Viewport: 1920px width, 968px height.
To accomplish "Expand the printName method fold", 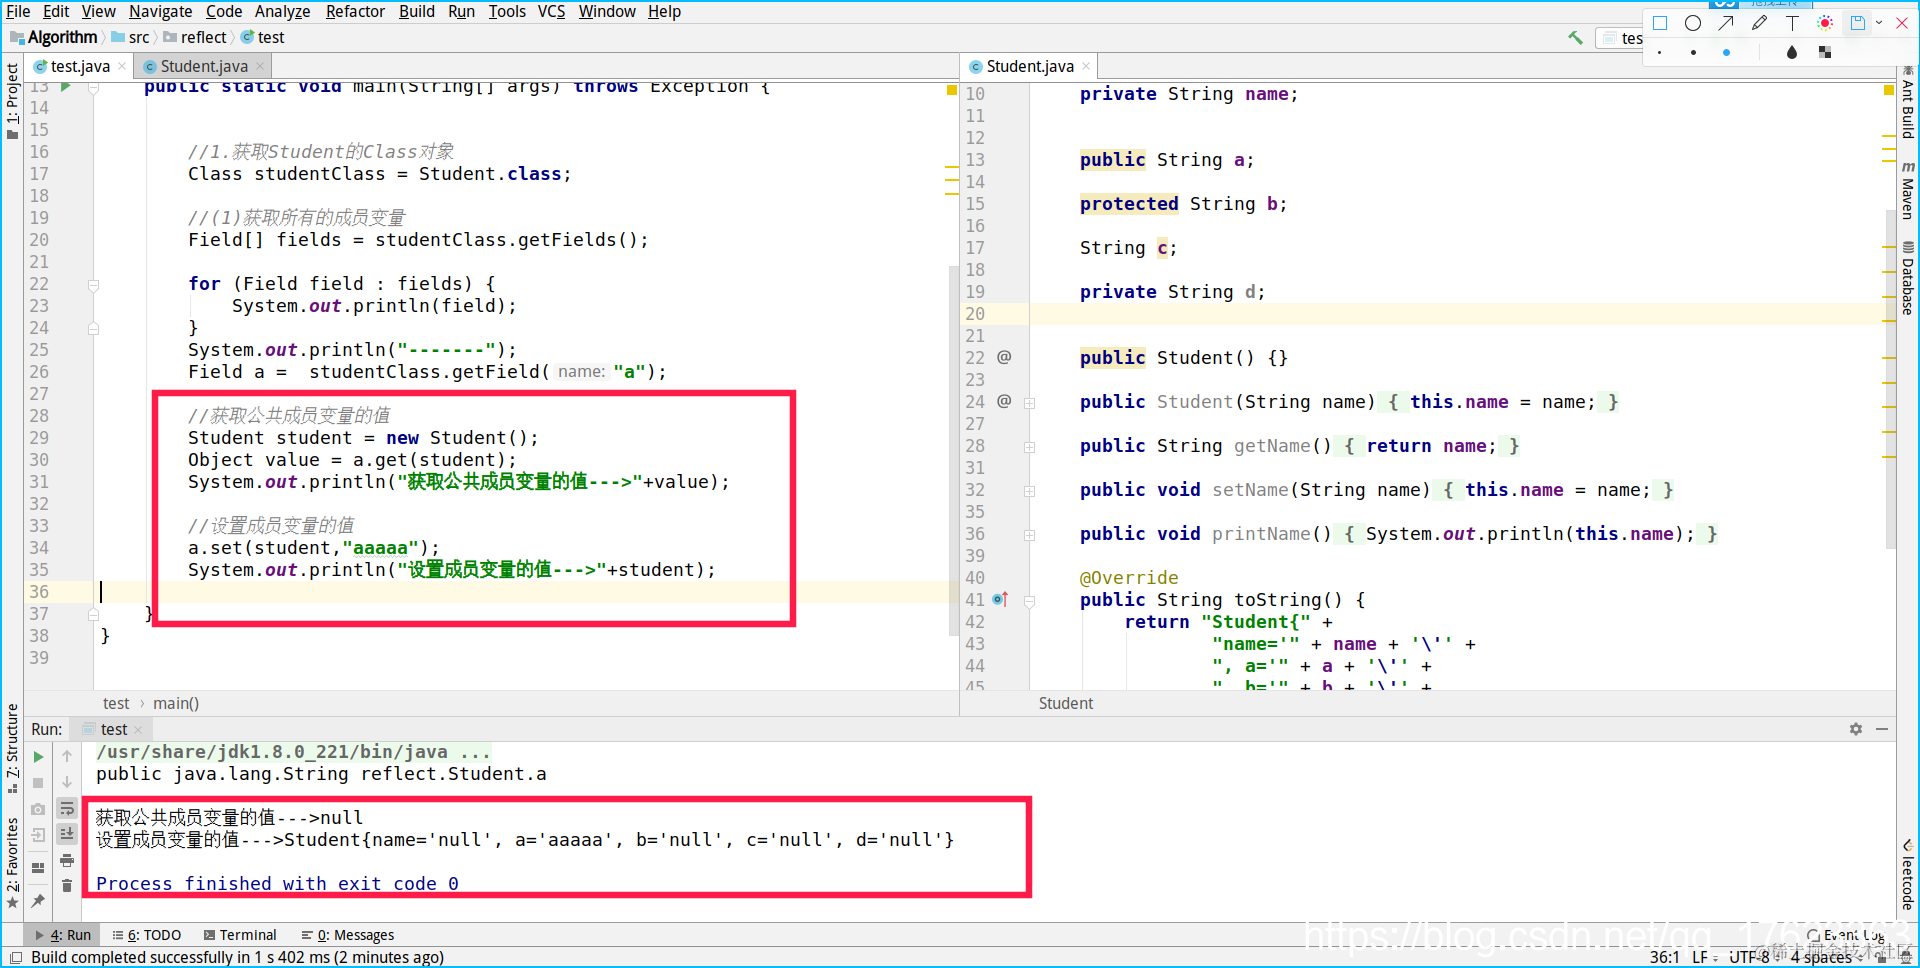I will 1029,535.
